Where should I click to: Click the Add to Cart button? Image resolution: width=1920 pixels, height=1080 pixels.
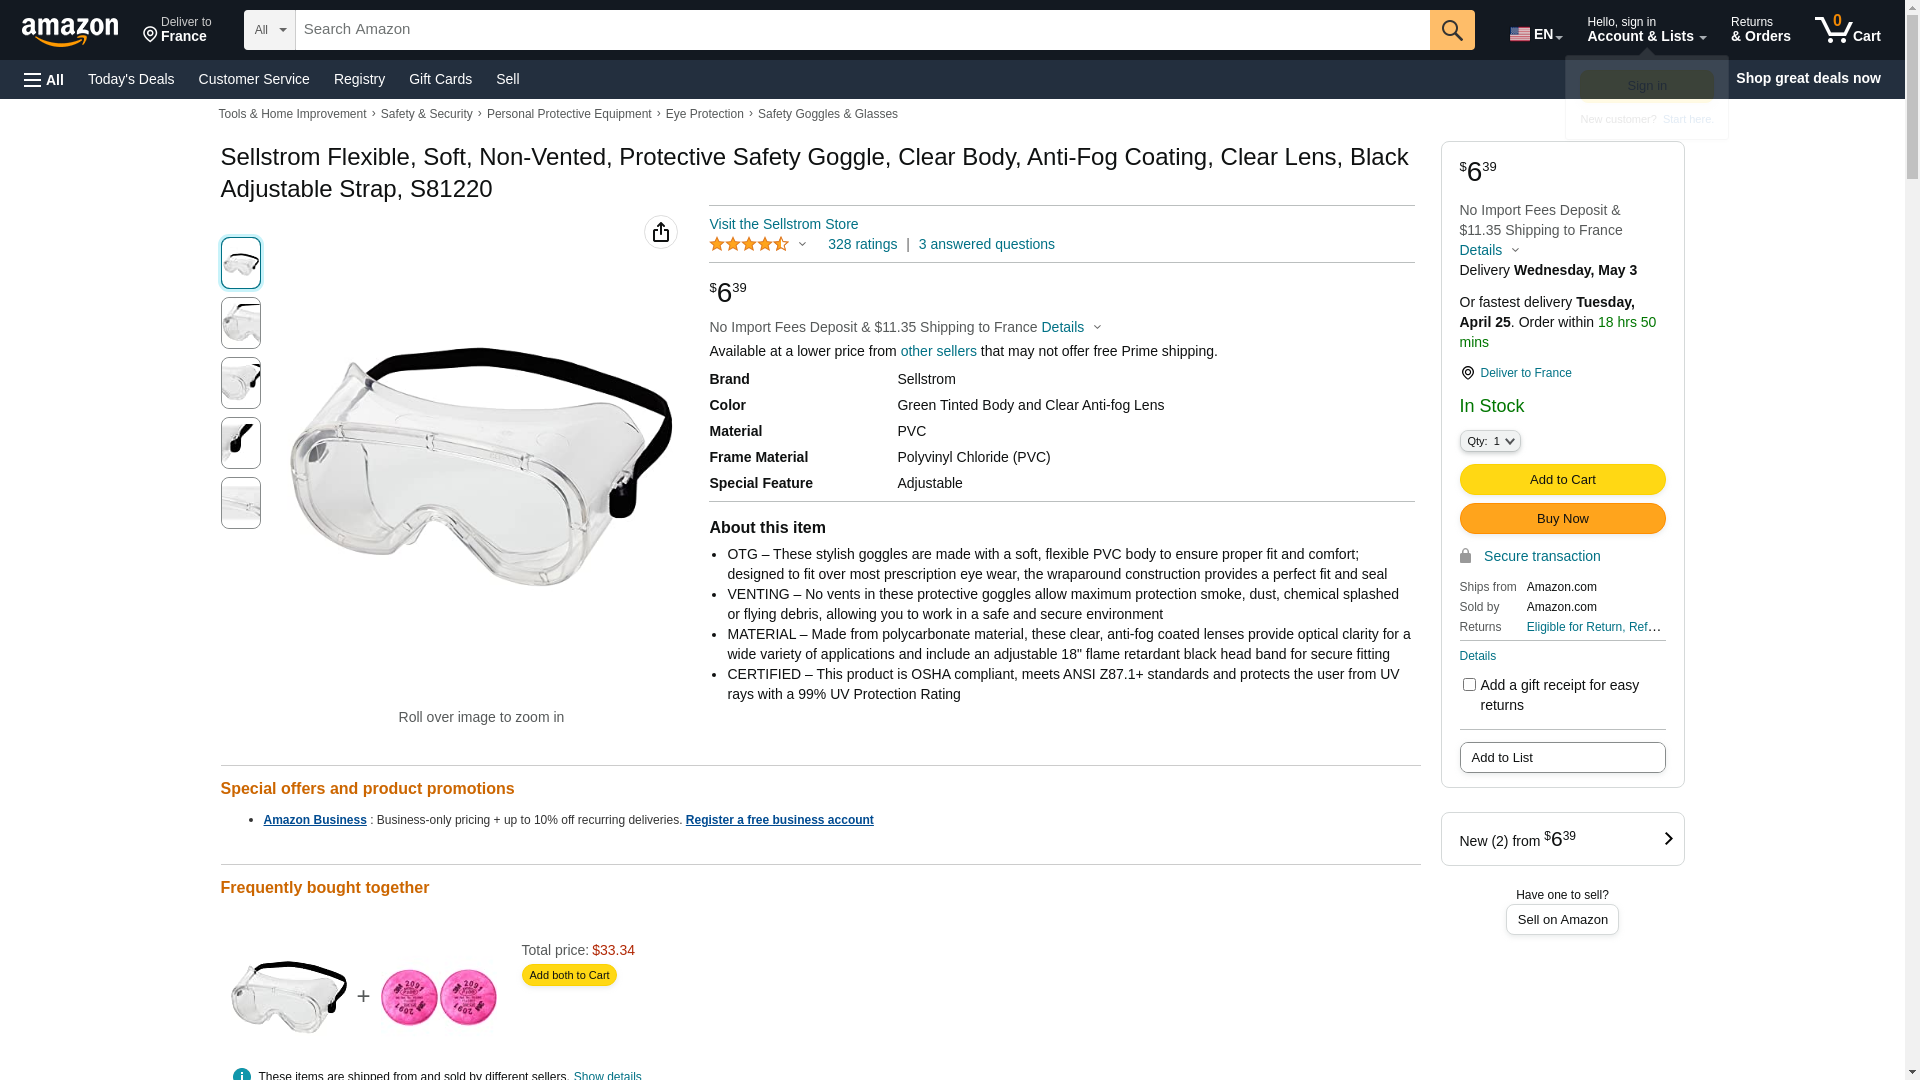tap(1562, 480)
